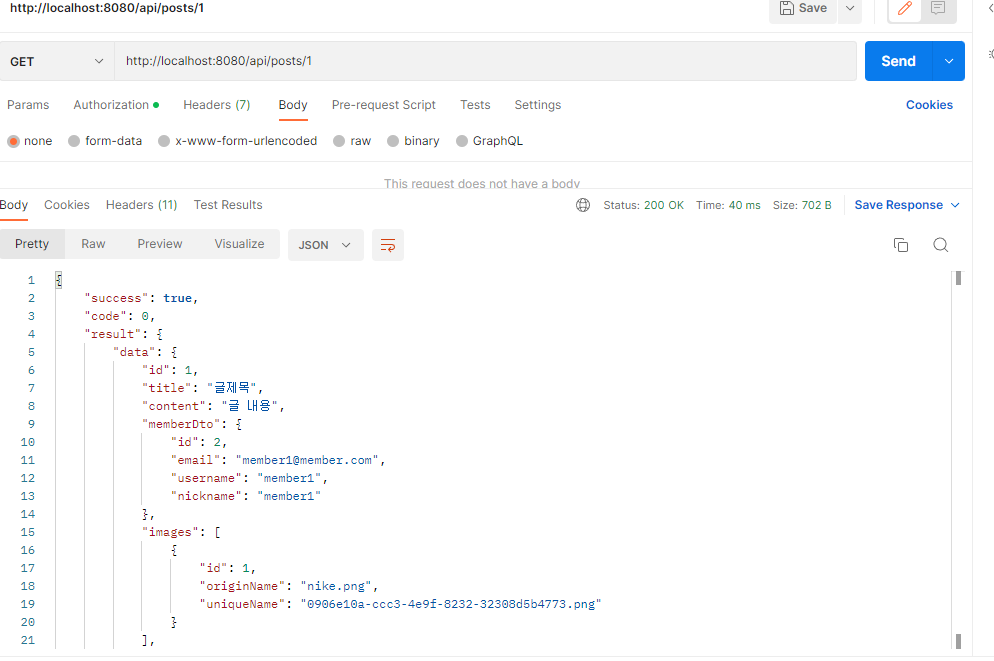Select x-www-form-urlencoded radio button

(164, 141)
